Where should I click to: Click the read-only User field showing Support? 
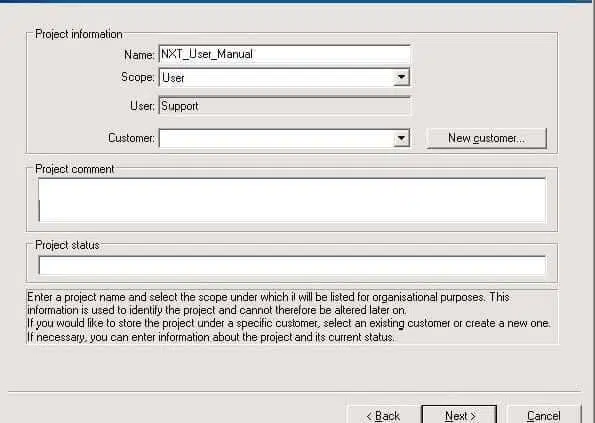(284, 106)
